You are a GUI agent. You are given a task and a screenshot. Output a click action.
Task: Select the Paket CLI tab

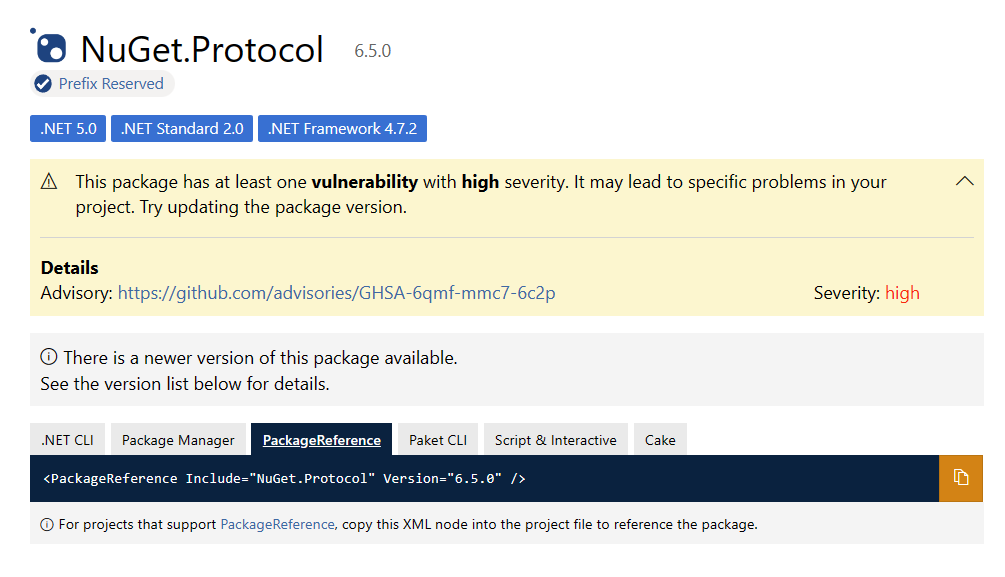437,439
